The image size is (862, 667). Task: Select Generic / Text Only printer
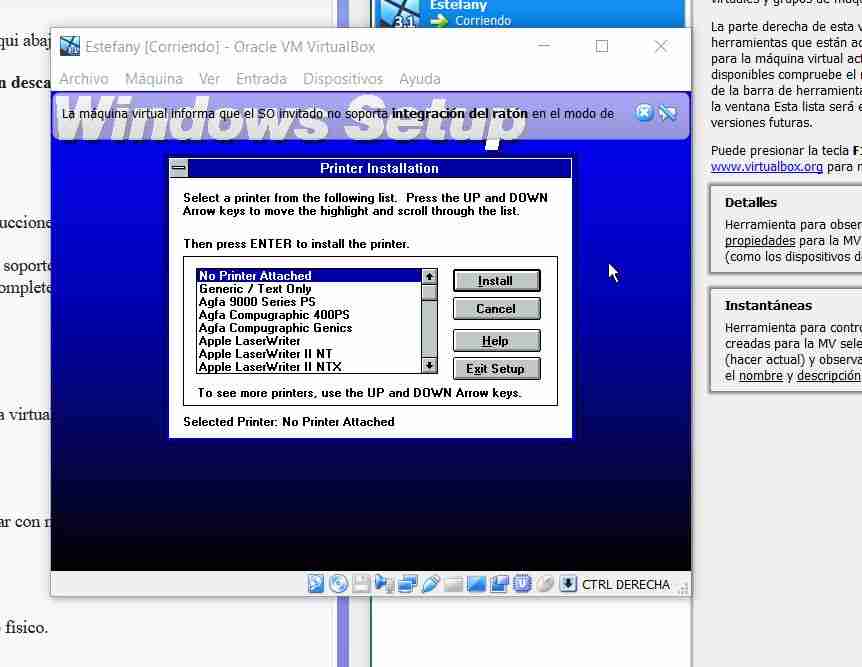click(x=255, y=289)
